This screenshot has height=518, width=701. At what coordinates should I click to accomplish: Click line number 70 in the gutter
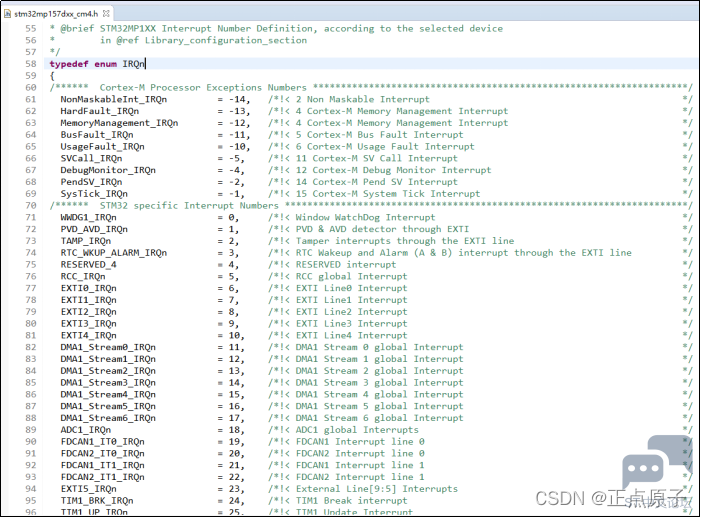(x=31, y=206)
